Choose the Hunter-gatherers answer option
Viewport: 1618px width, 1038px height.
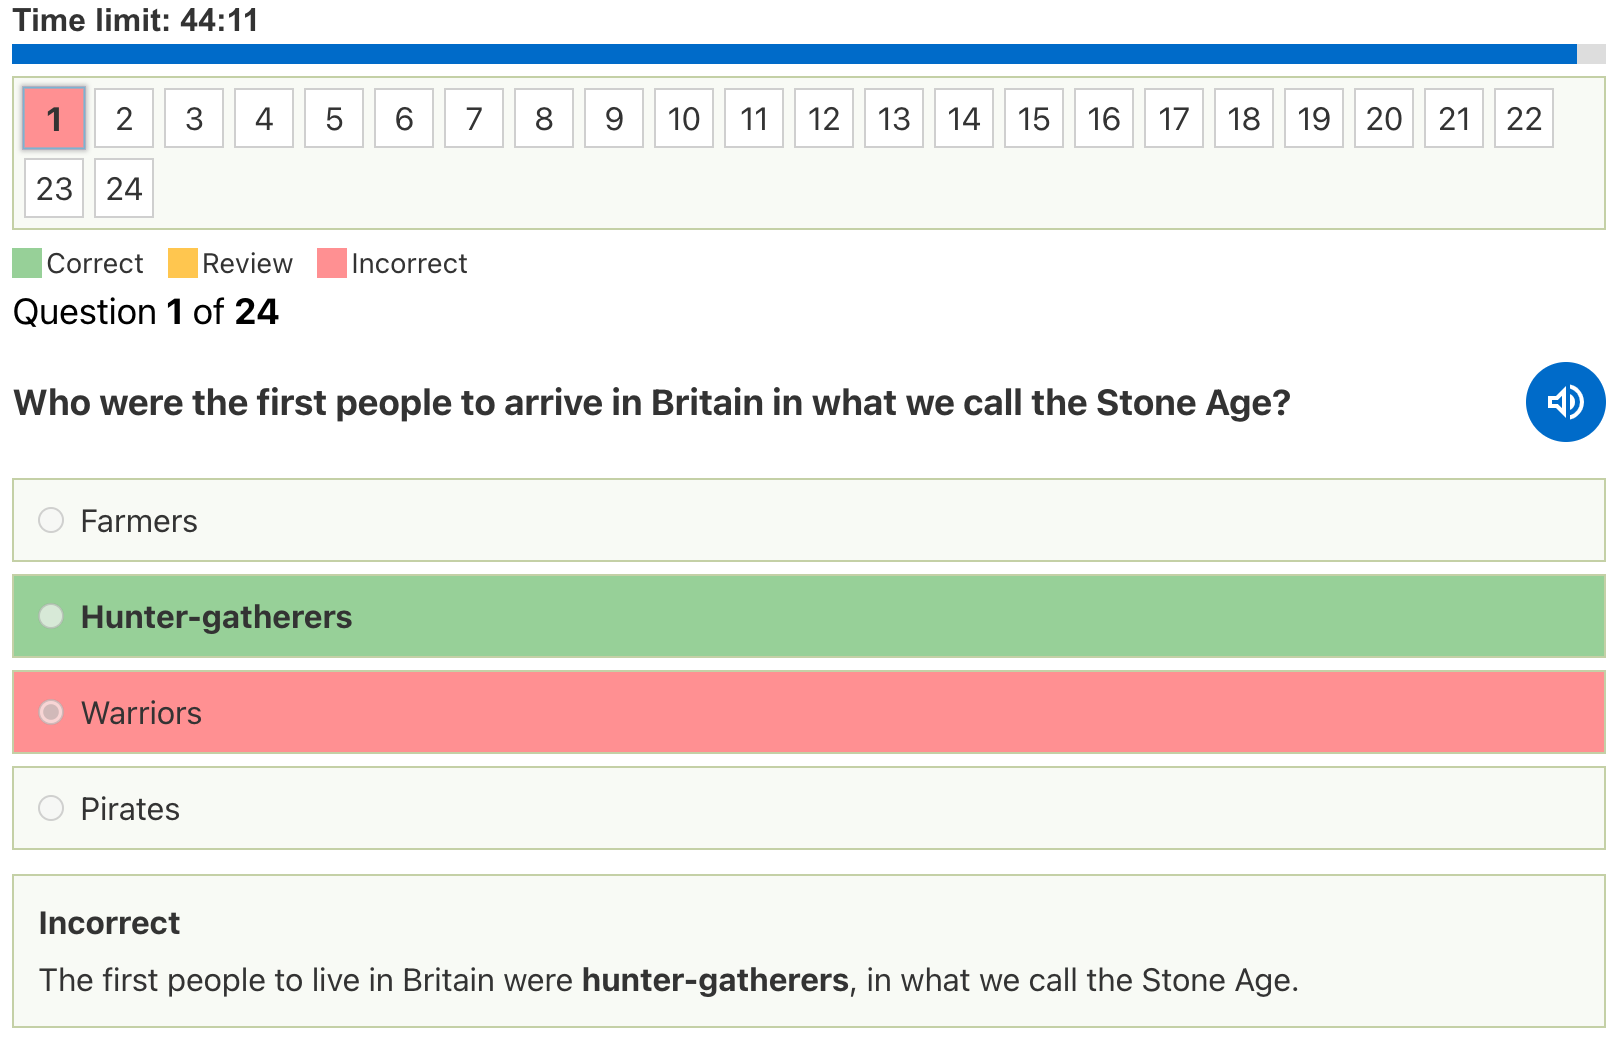pos(51,616)
